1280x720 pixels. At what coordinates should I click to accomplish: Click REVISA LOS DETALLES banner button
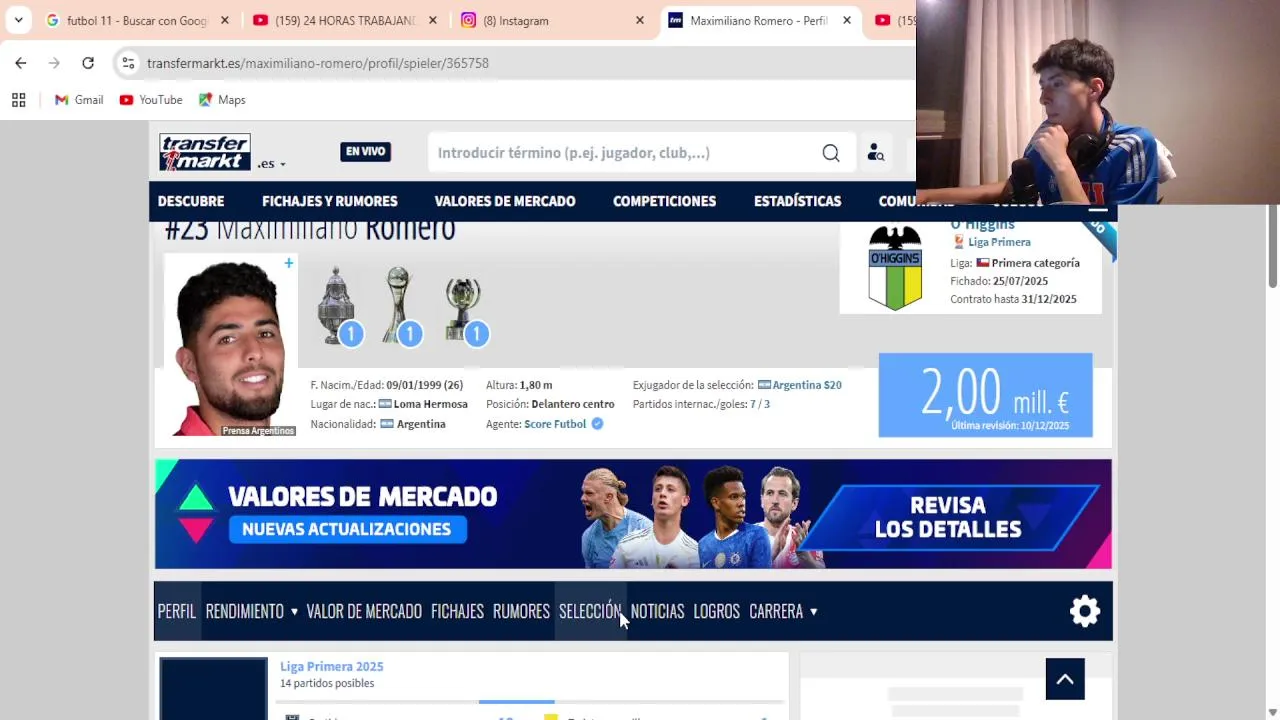coord(948,517)
